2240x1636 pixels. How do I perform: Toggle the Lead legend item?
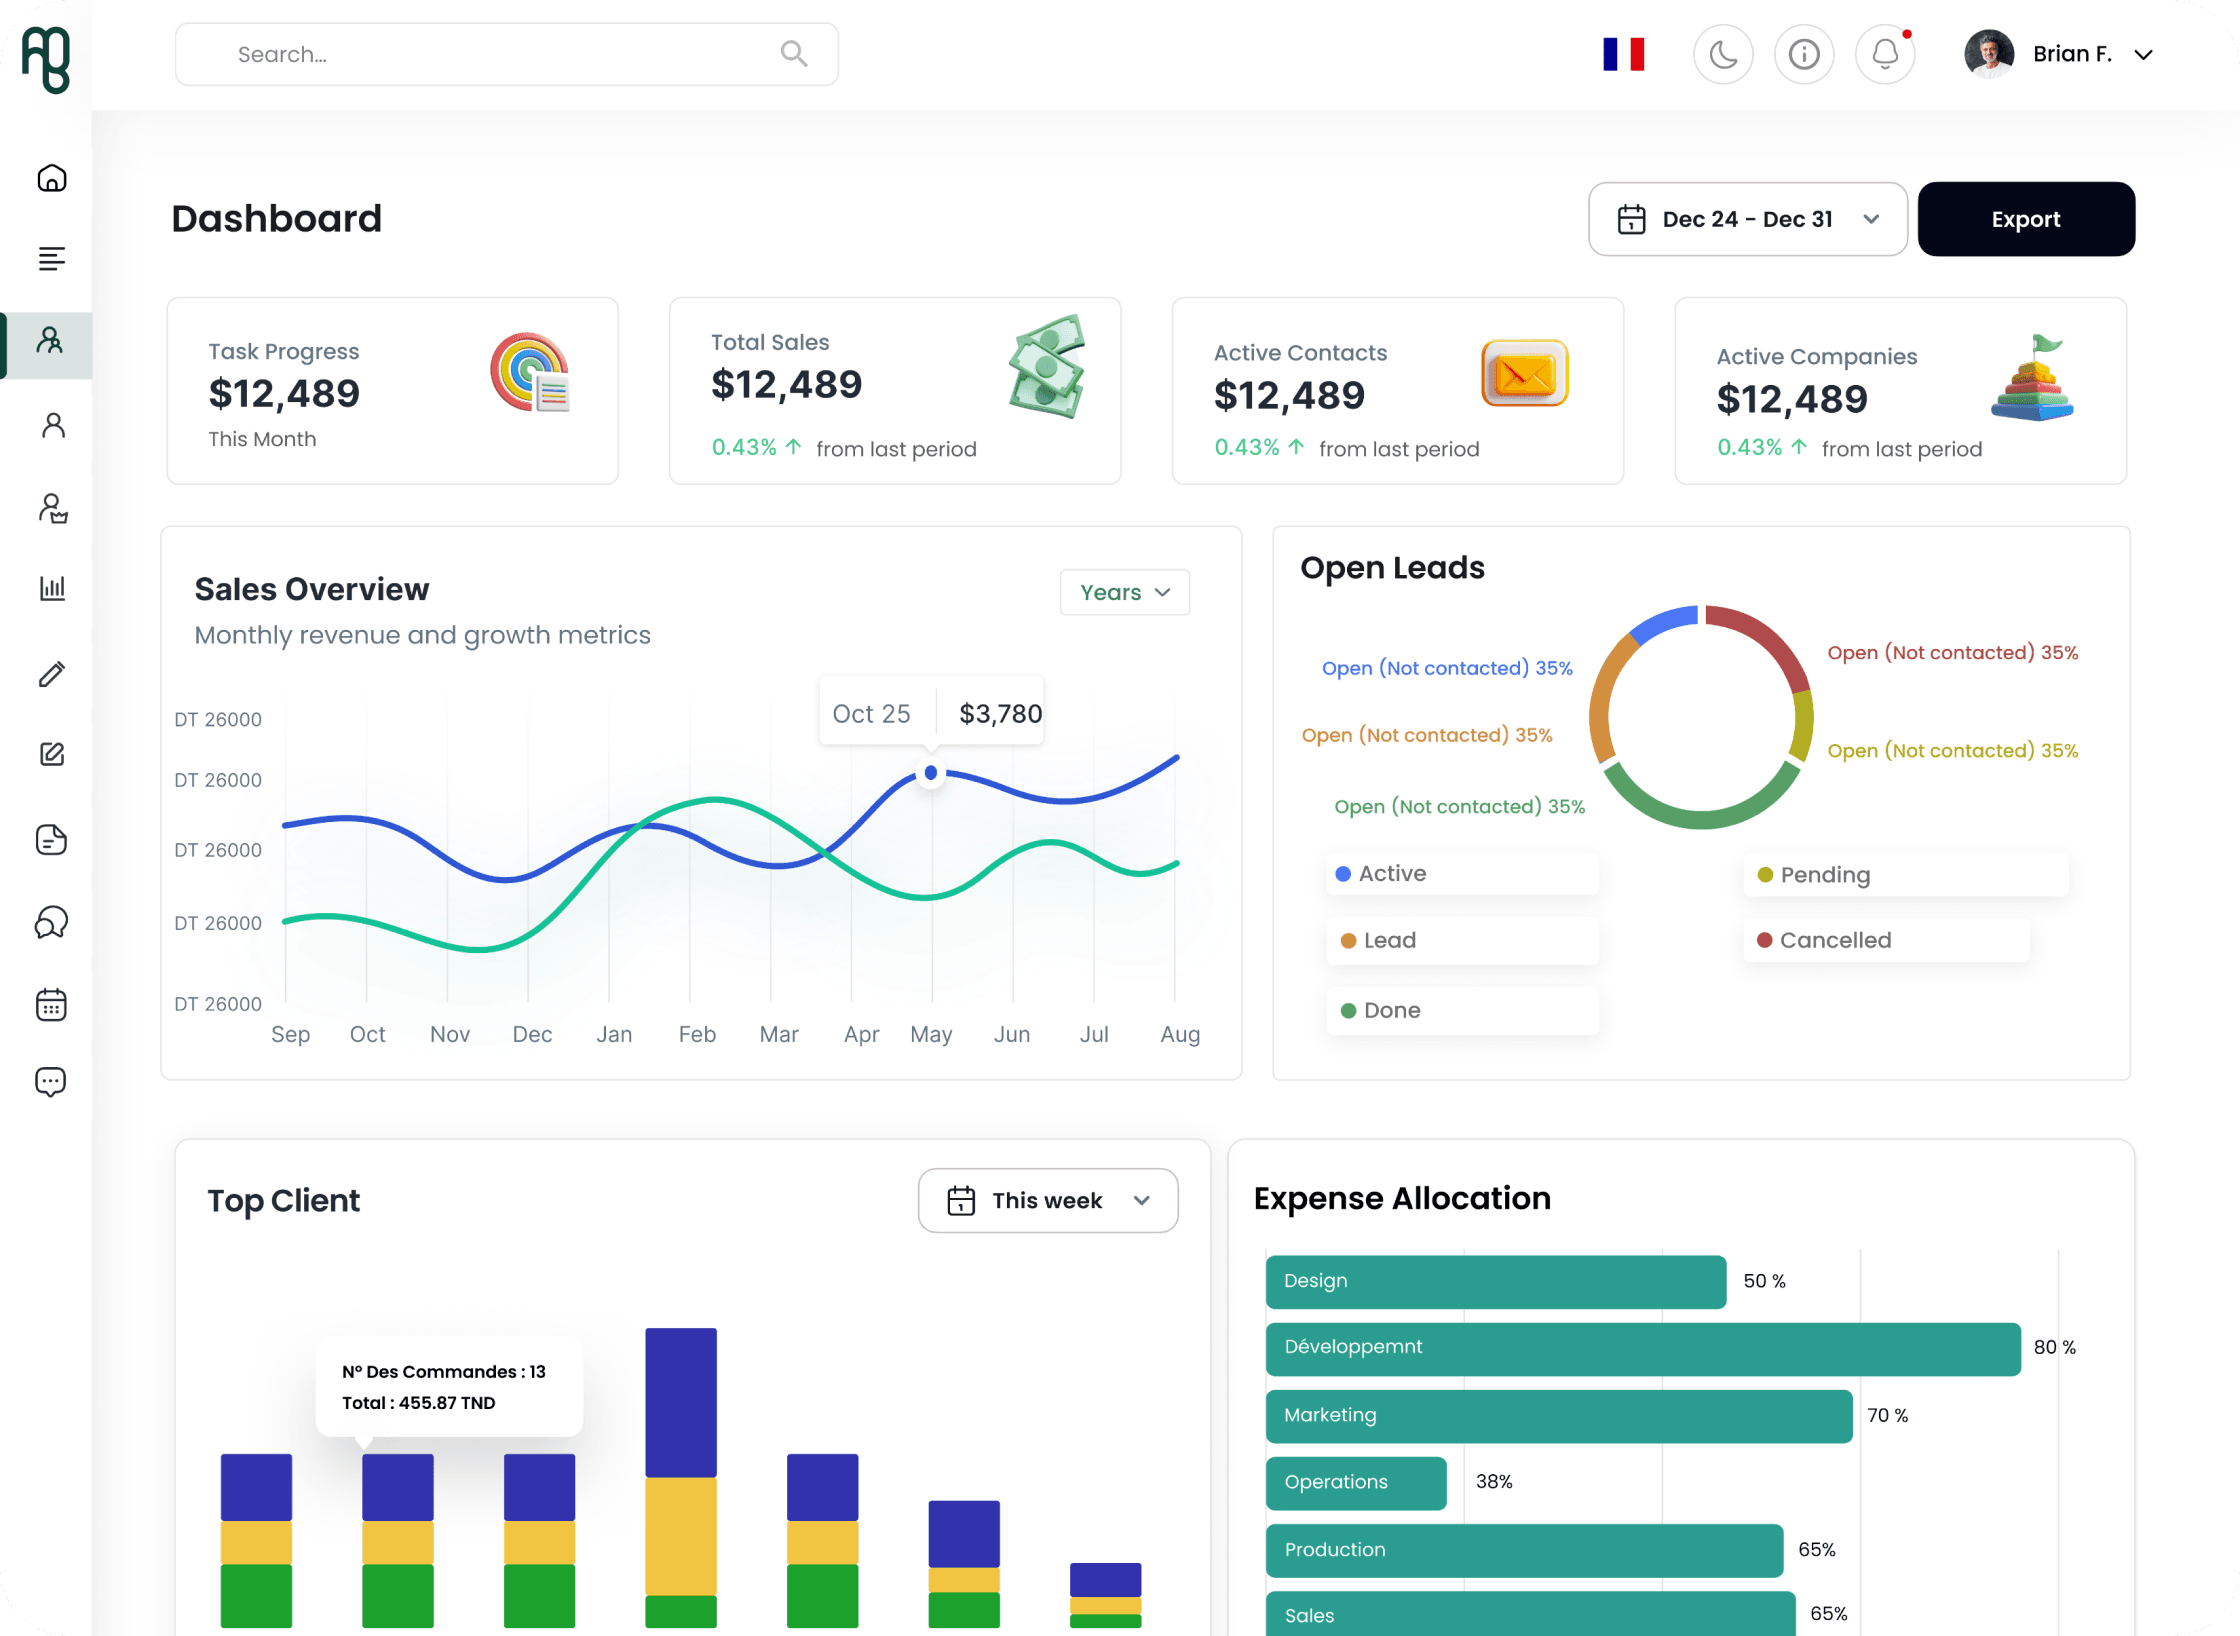pyautogui.click(x=1462, y=940)
